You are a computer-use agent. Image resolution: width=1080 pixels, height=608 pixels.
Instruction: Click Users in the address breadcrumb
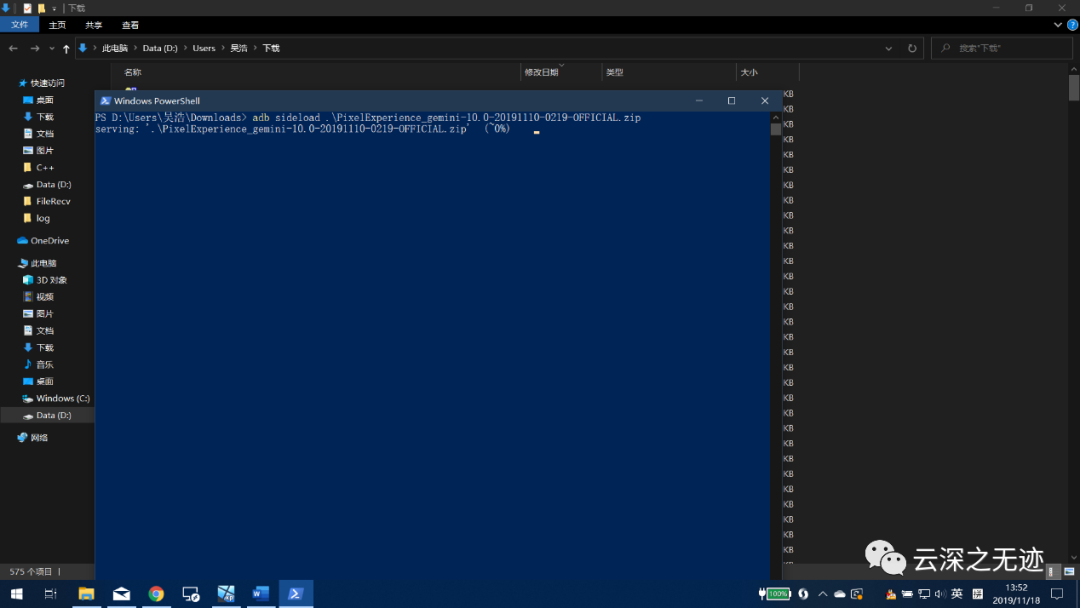click(204, 48)
